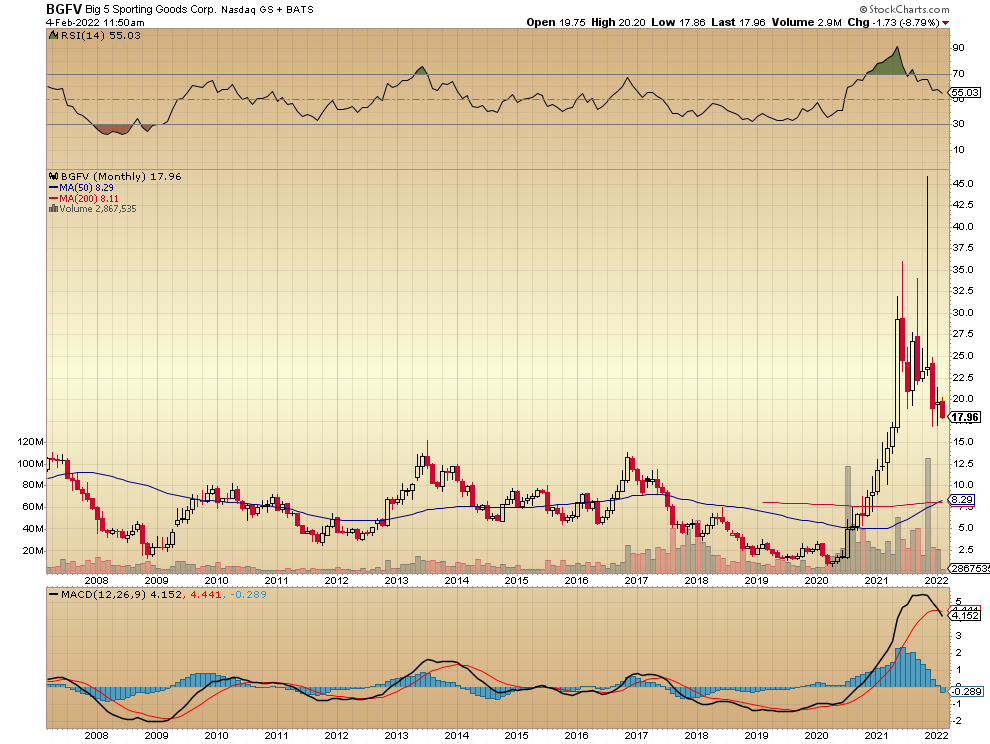Click the 60M label on the volume axis
Image resolution: width=990 pixels, height=744 pixels.
point(33,507)
